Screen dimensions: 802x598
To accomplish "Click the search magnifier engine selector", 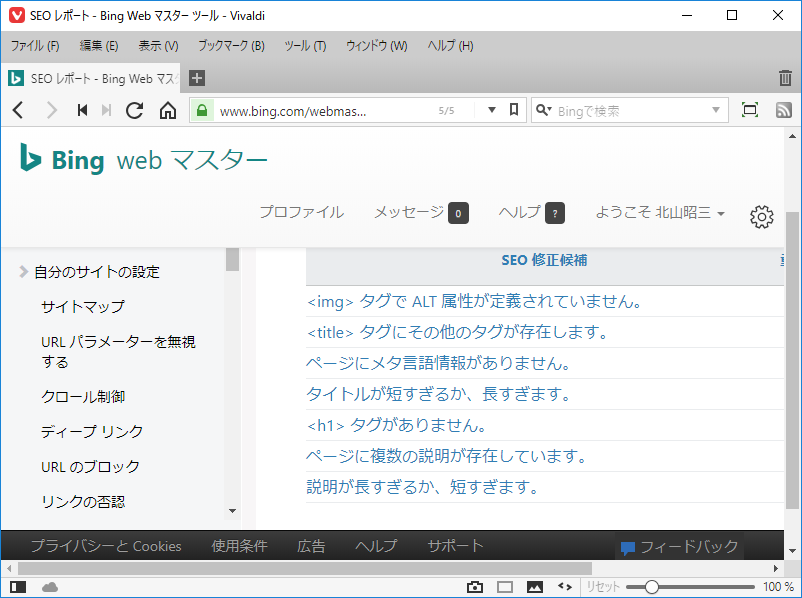I will [x=544, y=110].
